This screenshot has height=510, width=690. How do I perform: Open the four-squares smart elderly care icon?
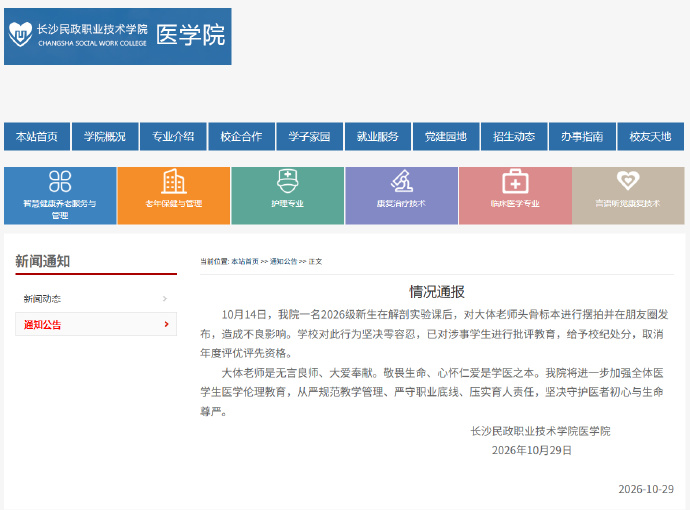(60, 181)
